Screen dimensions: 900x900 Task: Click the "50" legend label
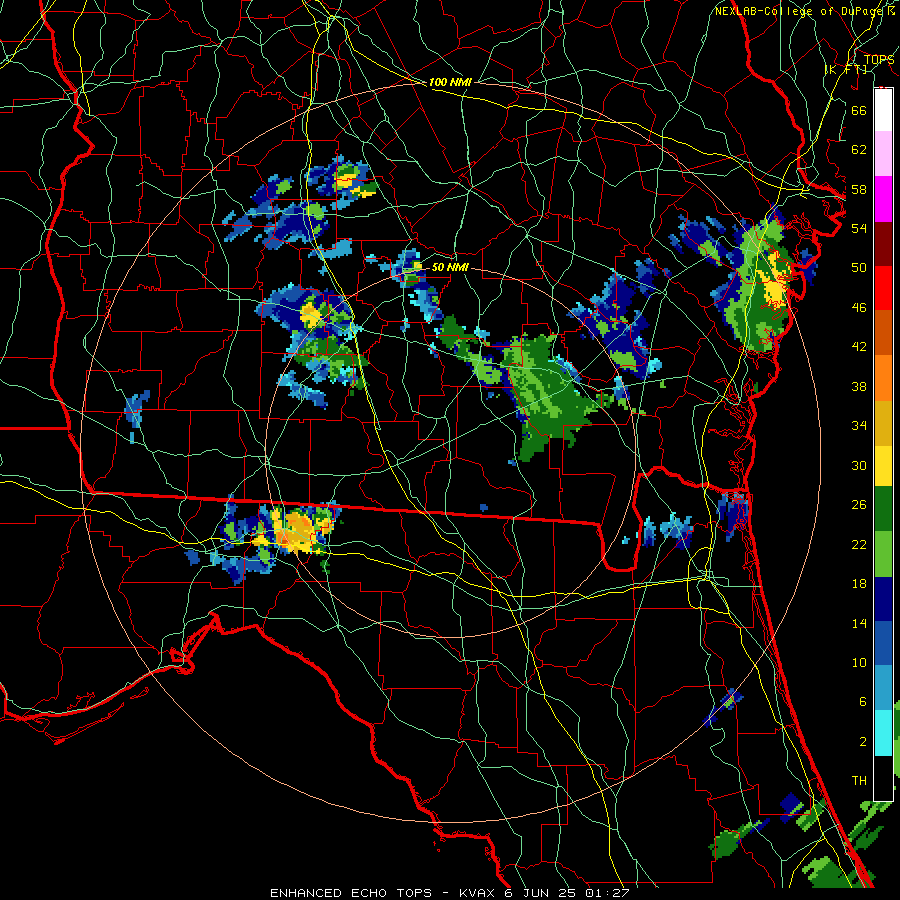click(x=859, y=268)
